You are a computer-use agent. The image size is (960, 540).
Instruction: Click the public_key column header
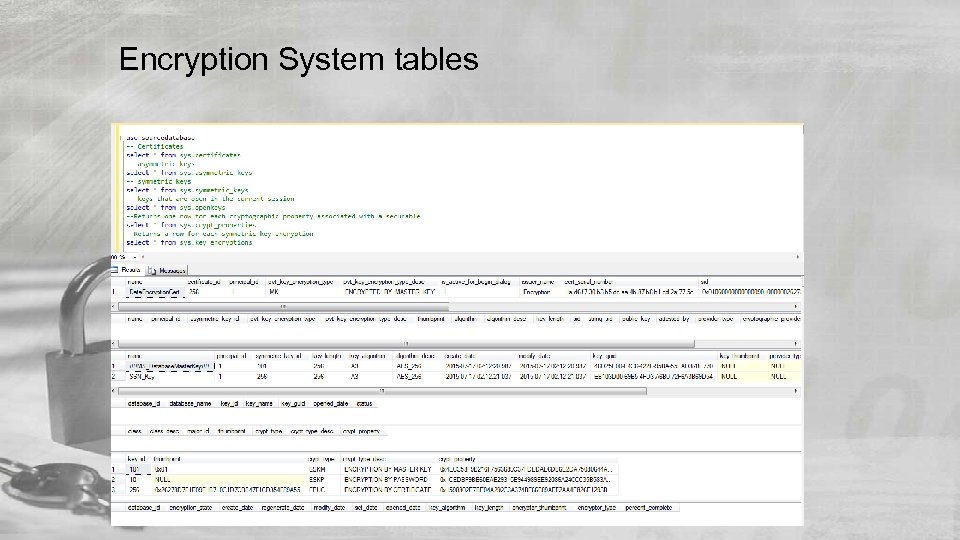(636, 319)
